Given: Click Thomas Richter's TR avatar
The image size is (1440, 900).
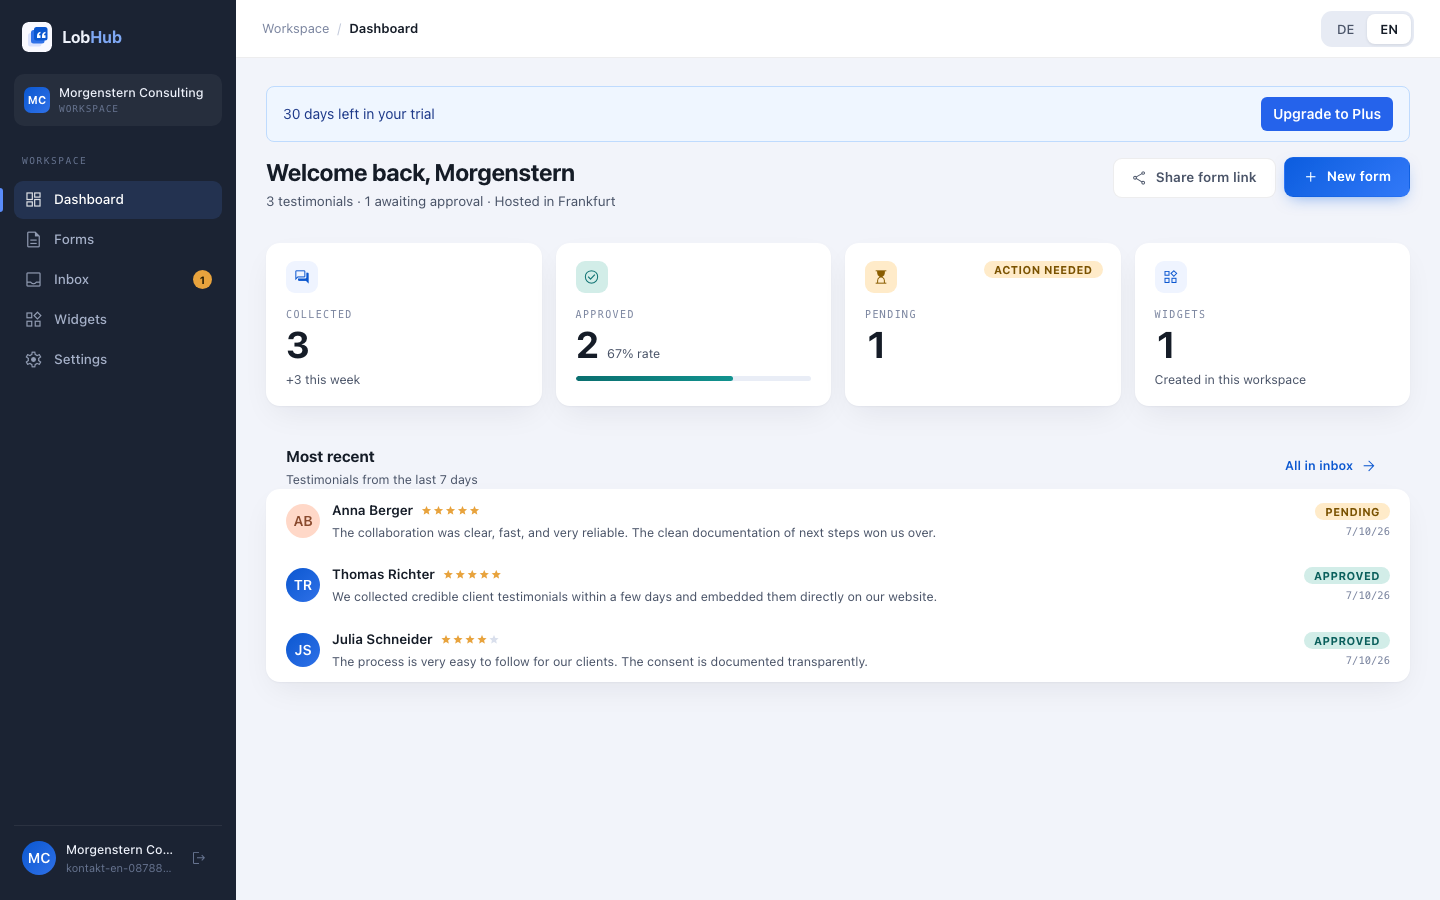Looking at the screenshot, I should click(x=303, y=585).
